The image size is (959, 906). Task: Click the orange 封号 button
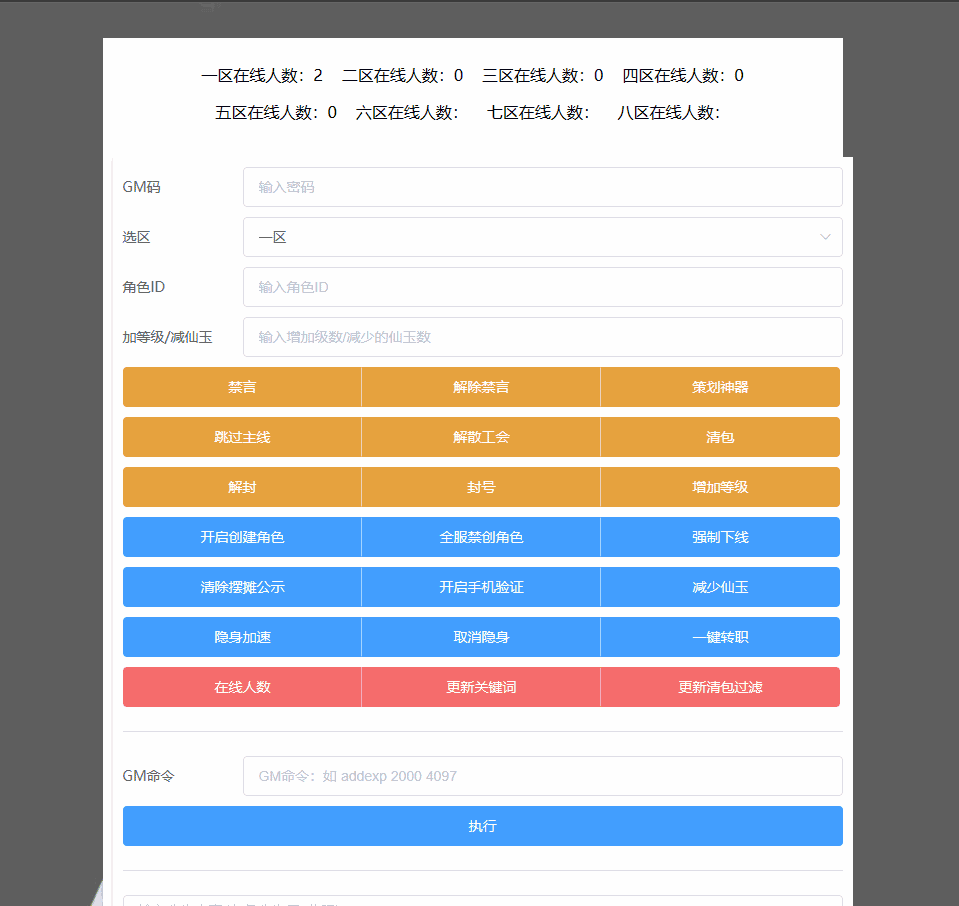[x=481, y=487]
